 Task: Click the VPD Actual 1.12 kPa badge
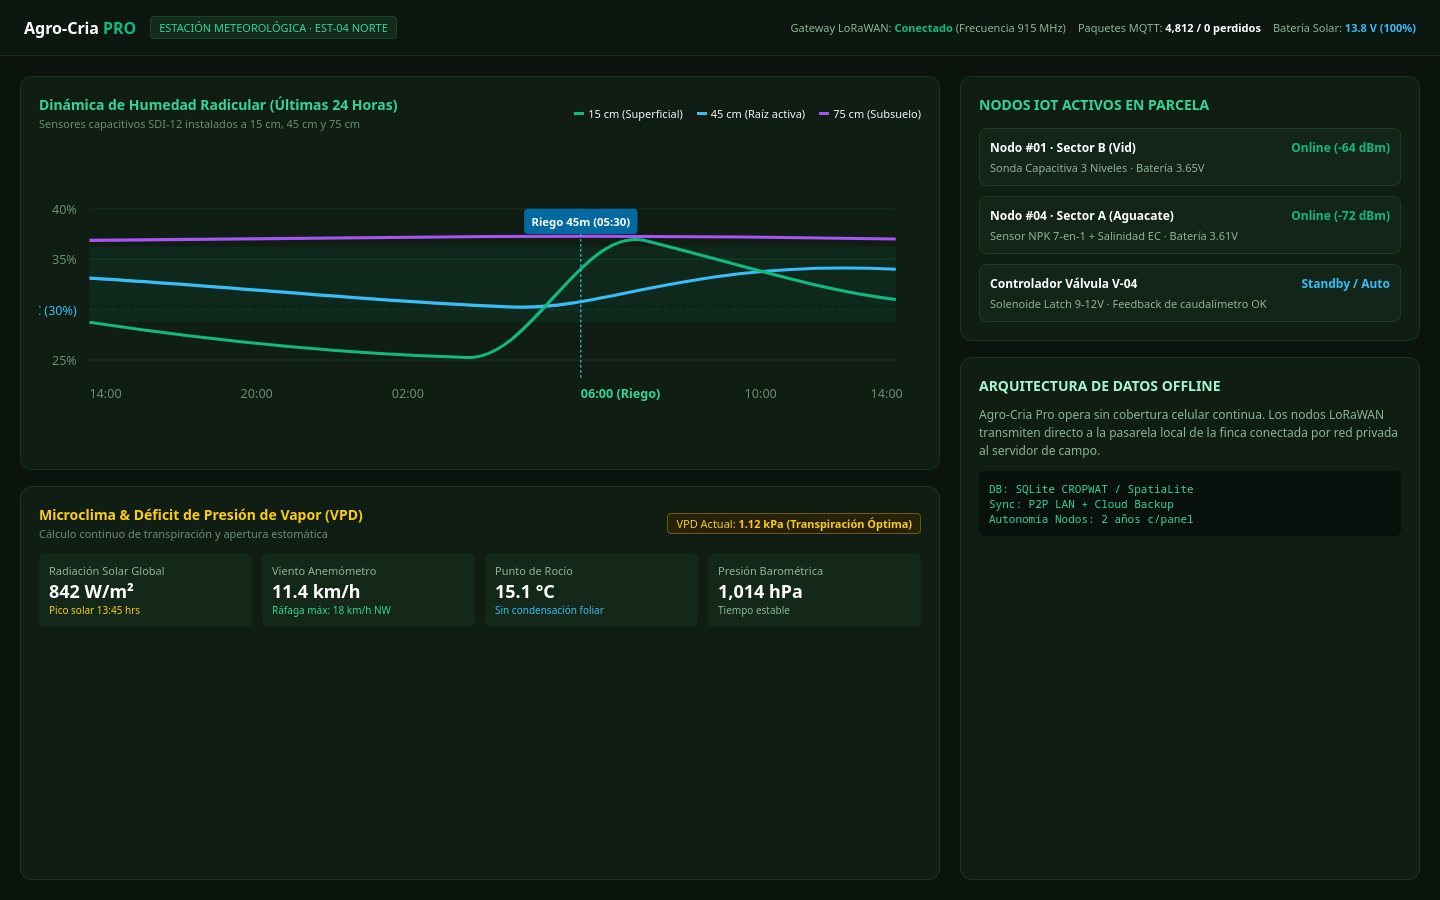pos(794,524)
